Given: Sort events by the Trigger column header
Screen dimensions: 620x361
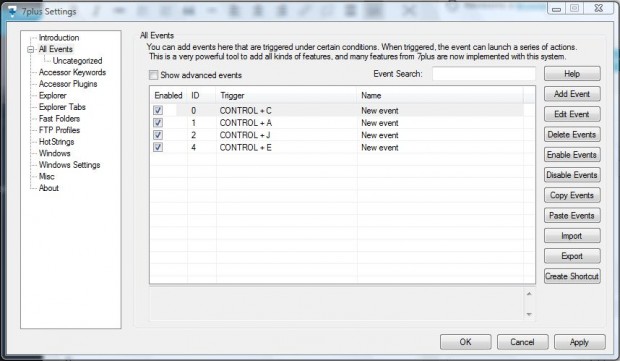Looking at the screenshot, I should (x=287, y=95).
